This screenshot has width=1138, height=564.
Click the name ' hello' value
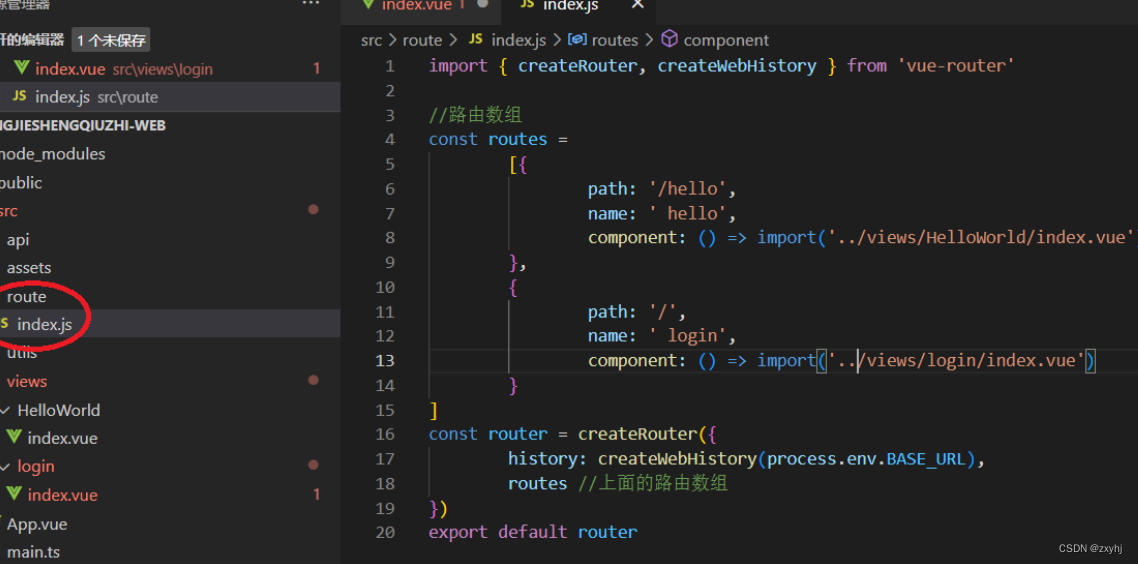click(x=688, y=213)
